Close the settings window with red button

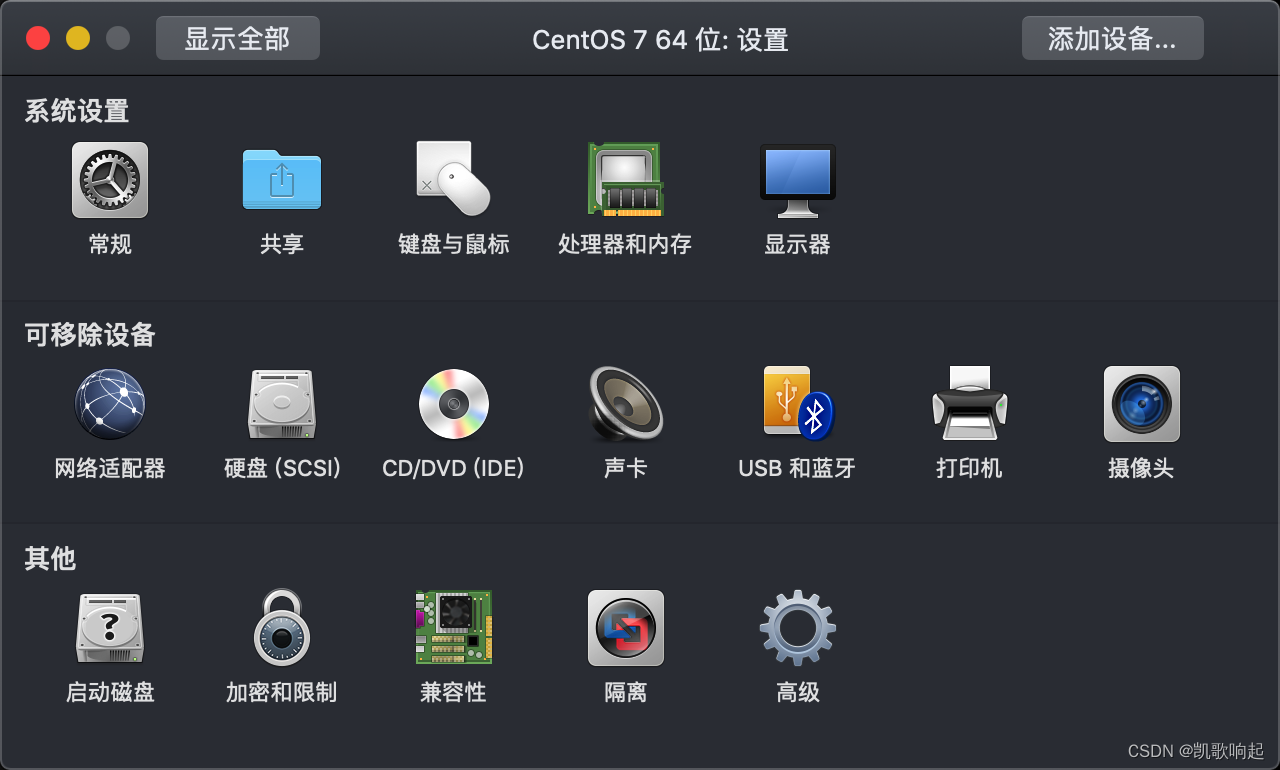38,38
